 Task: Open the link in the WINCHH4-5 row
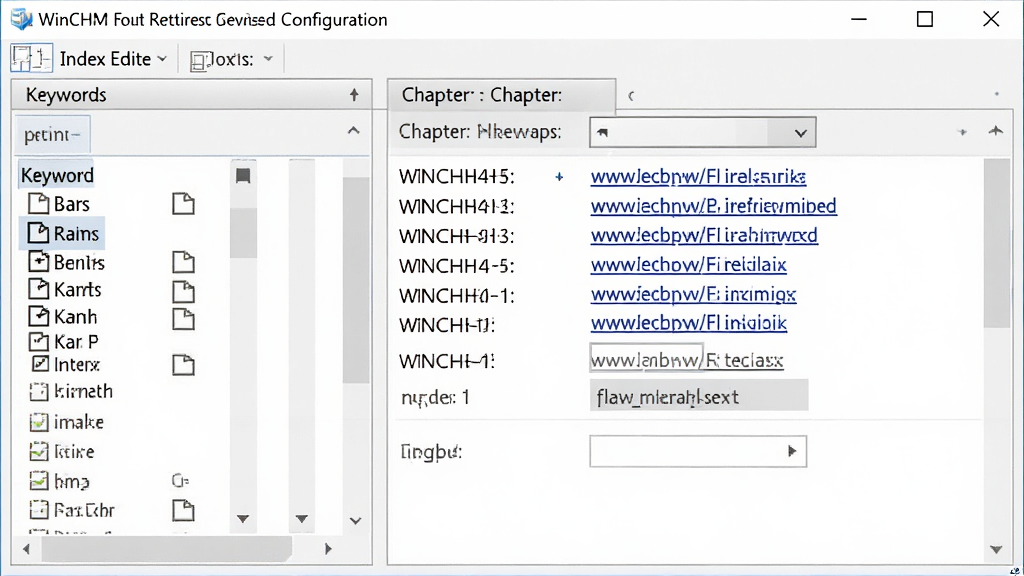point(688,264)
